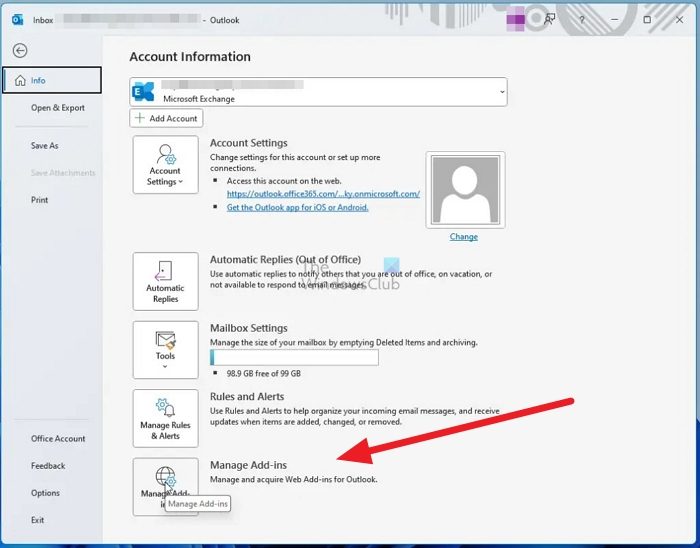Click the Change photo link

(x=463, y=237)
